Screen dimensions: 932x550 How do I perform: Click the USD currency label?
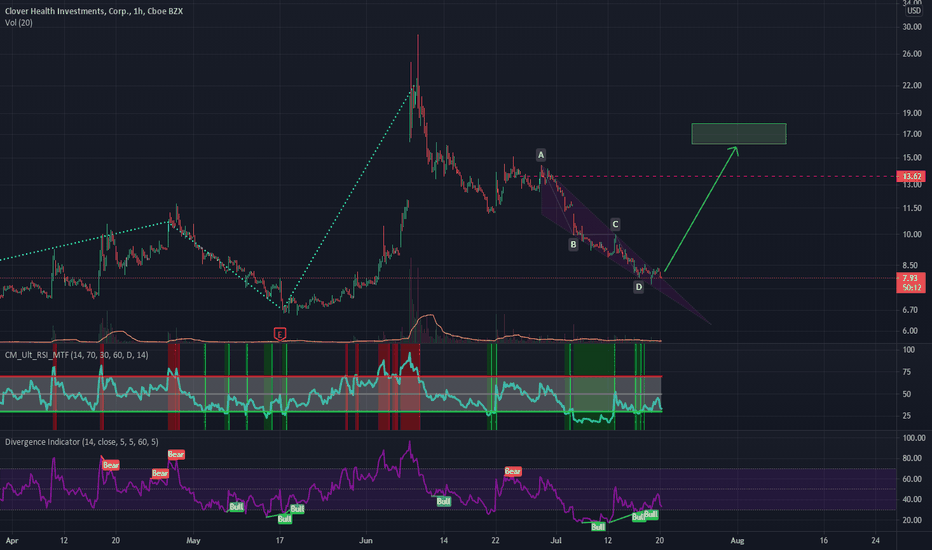tap(914, 11)
